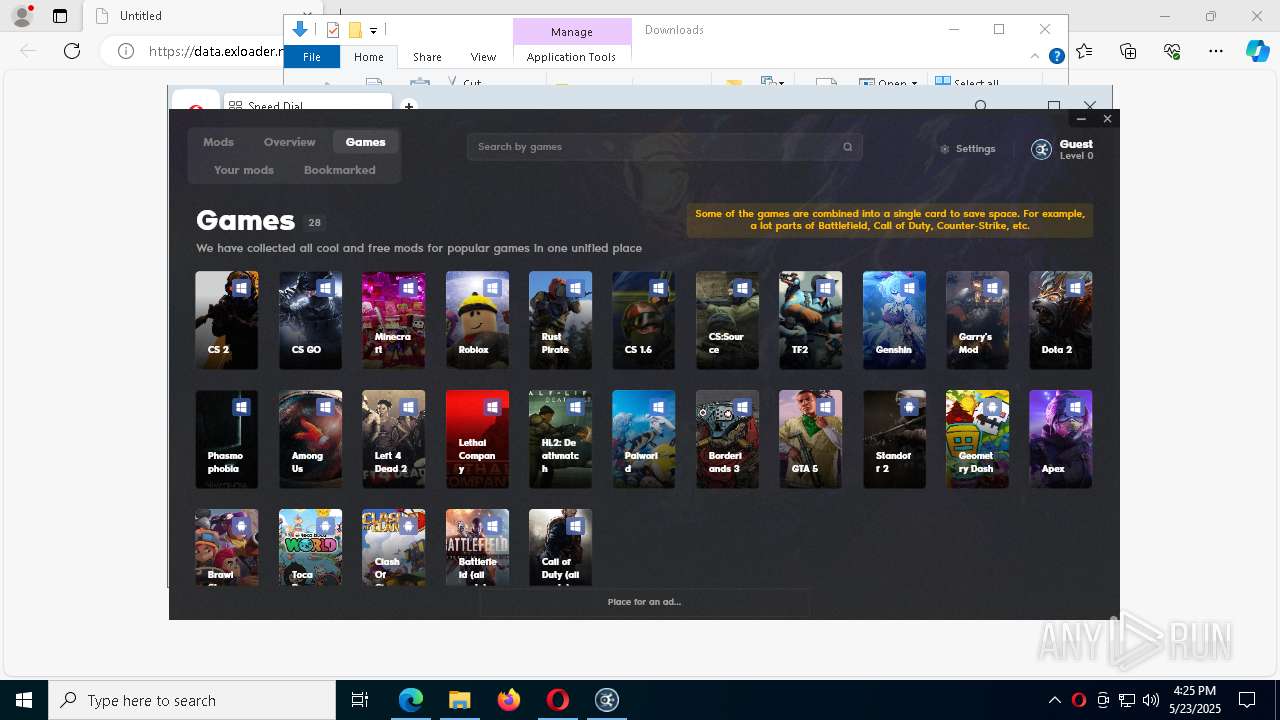Image resolution: width=1280 pixels, height=720 pixels.
Task: Click the search magnifier icon in search box
Action: (x=847, y=147)
